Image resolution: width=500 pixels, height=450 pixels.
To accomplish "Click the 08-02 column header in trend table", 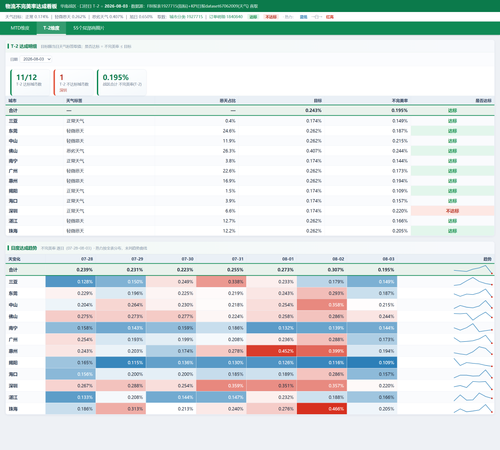I will point(338,259).
